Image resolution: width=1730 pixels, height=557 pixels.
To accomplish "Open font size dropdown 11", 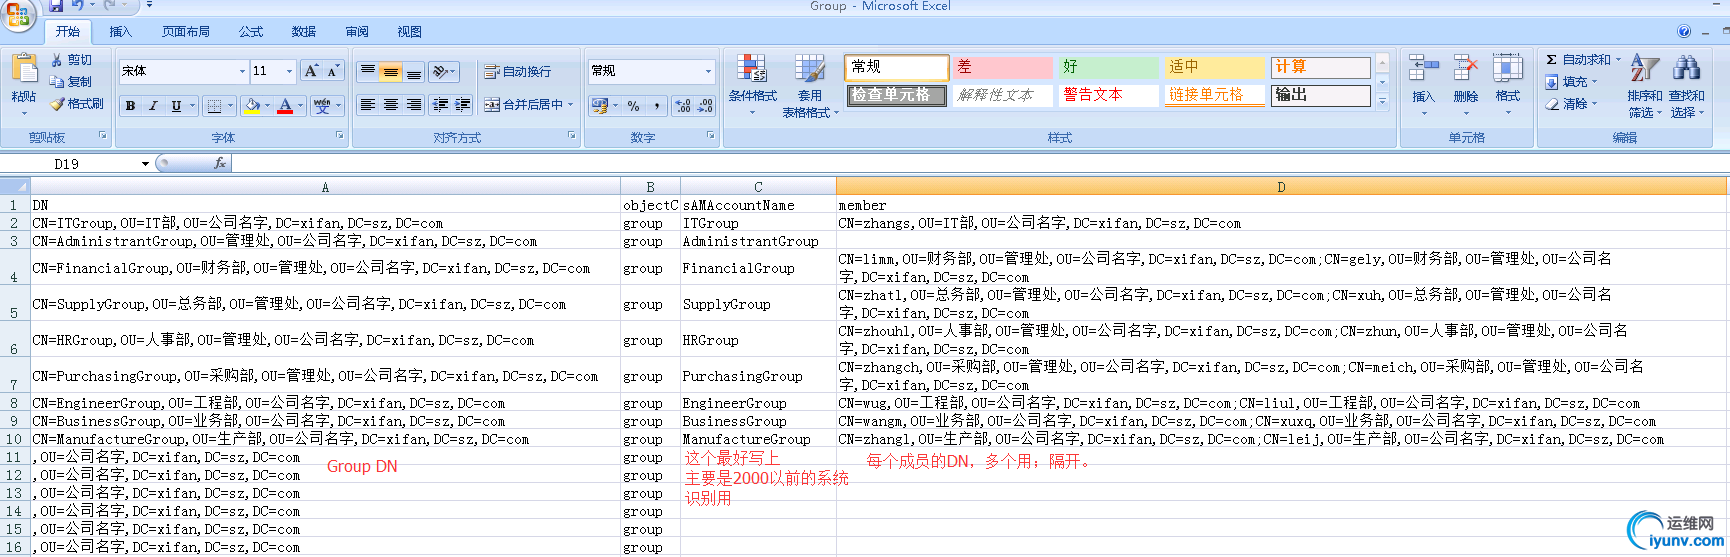I will tap(290, 71).
